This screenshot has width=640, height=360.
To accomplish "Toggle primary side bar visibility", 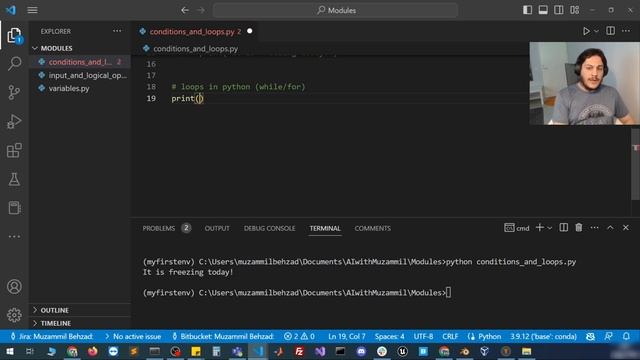I will 527,10.
